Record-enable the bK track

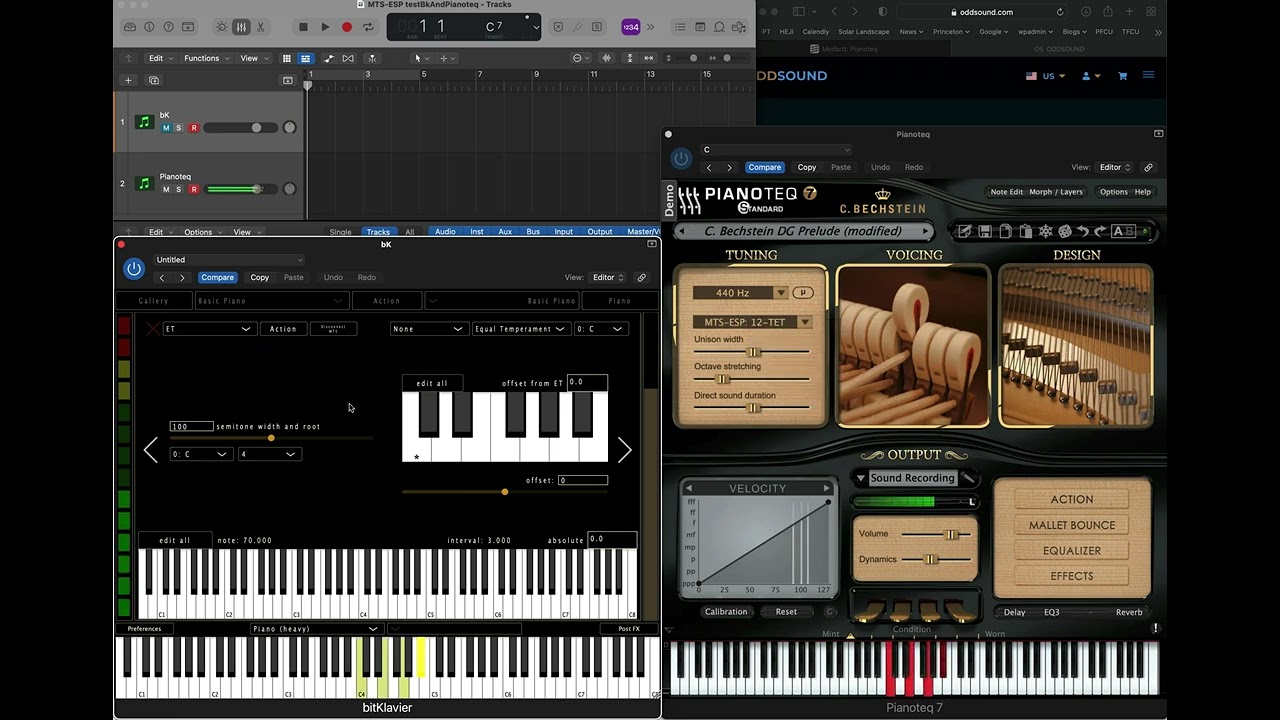click(x=194, y=128)
